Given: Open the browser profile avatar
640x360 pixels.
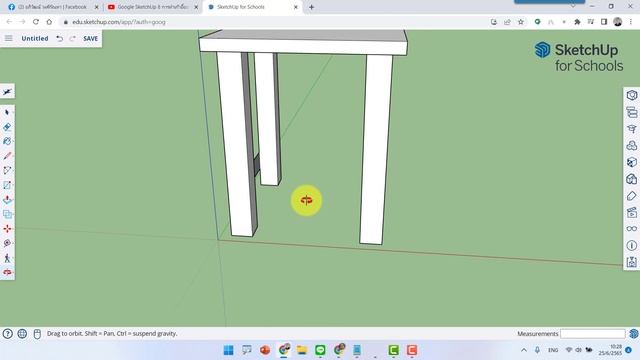Looking at the screenshot, I should [618, 22].
